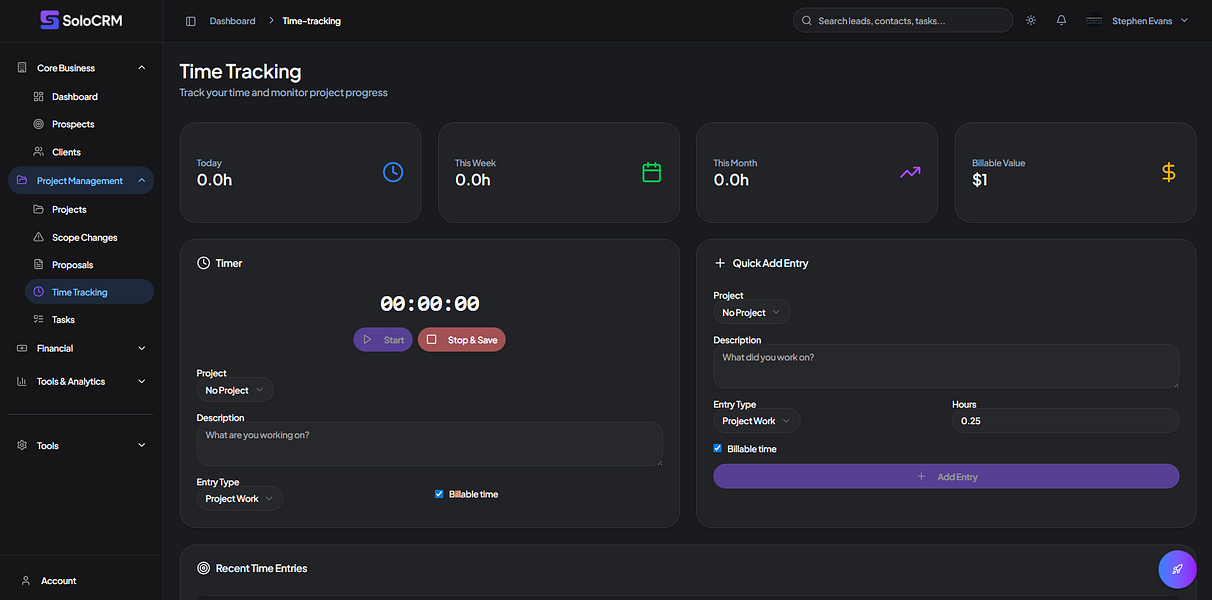The width and height of the screenshot is (1212, 600).
Task: Toggle Billable time checkbox in Quick Add Entry
Action: (717, 448)
